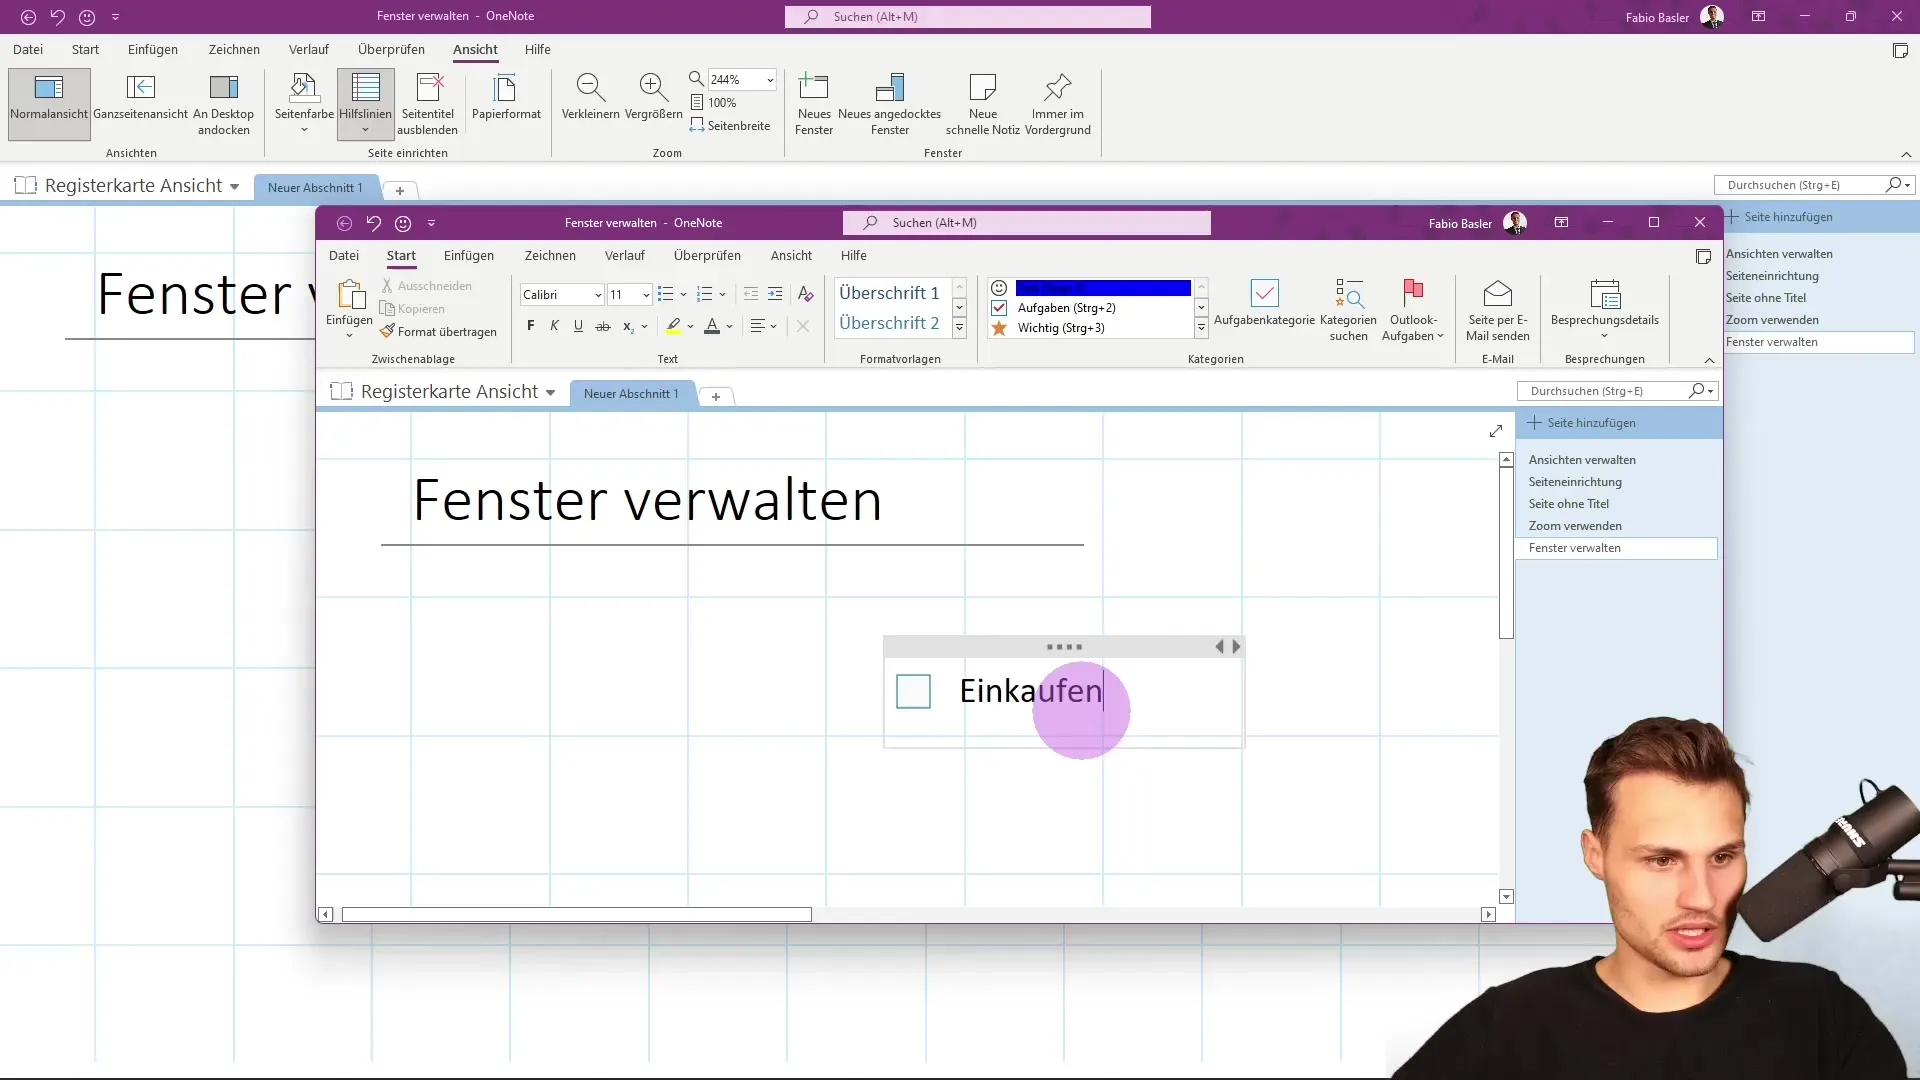Click Seitenbreite zoom option

(730, 126)
